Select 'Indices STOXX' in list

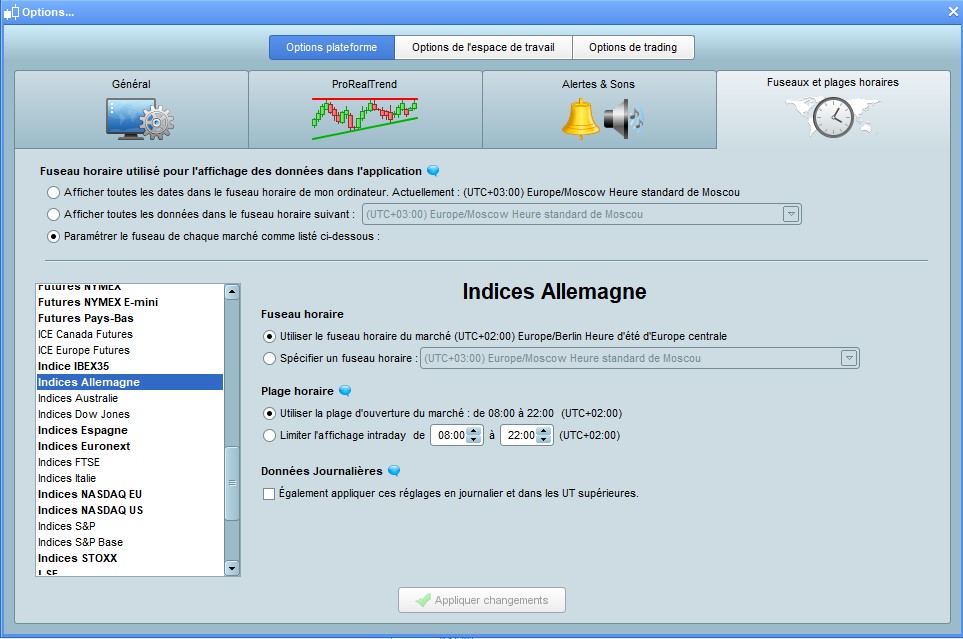[x=130, y=558]
